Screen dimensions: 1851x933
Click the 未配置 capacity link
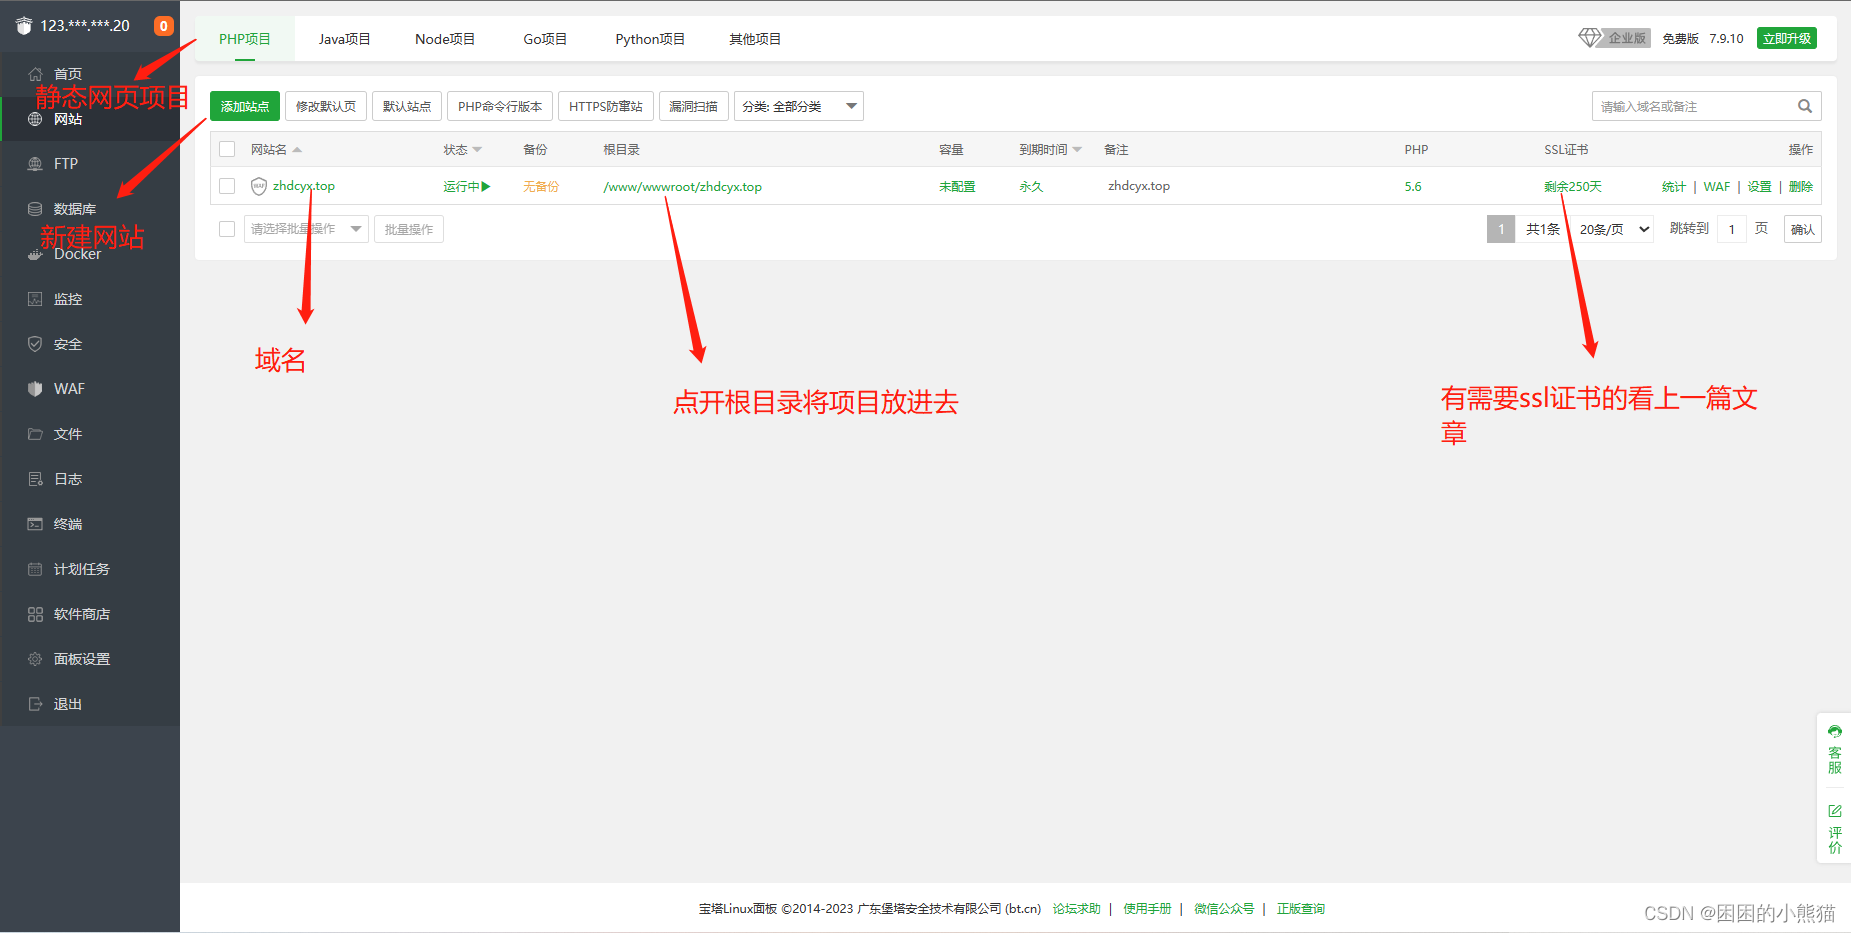[957, 187]
